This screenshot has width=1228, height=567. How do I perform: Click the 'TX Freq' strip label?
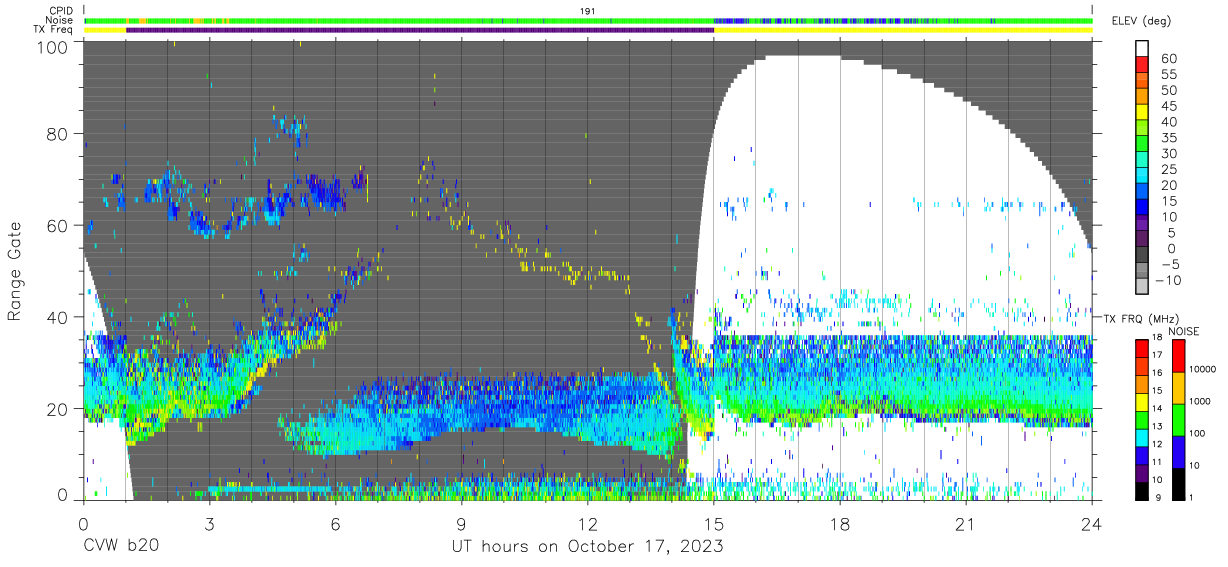pyautogui.click(x=54, y=30)
